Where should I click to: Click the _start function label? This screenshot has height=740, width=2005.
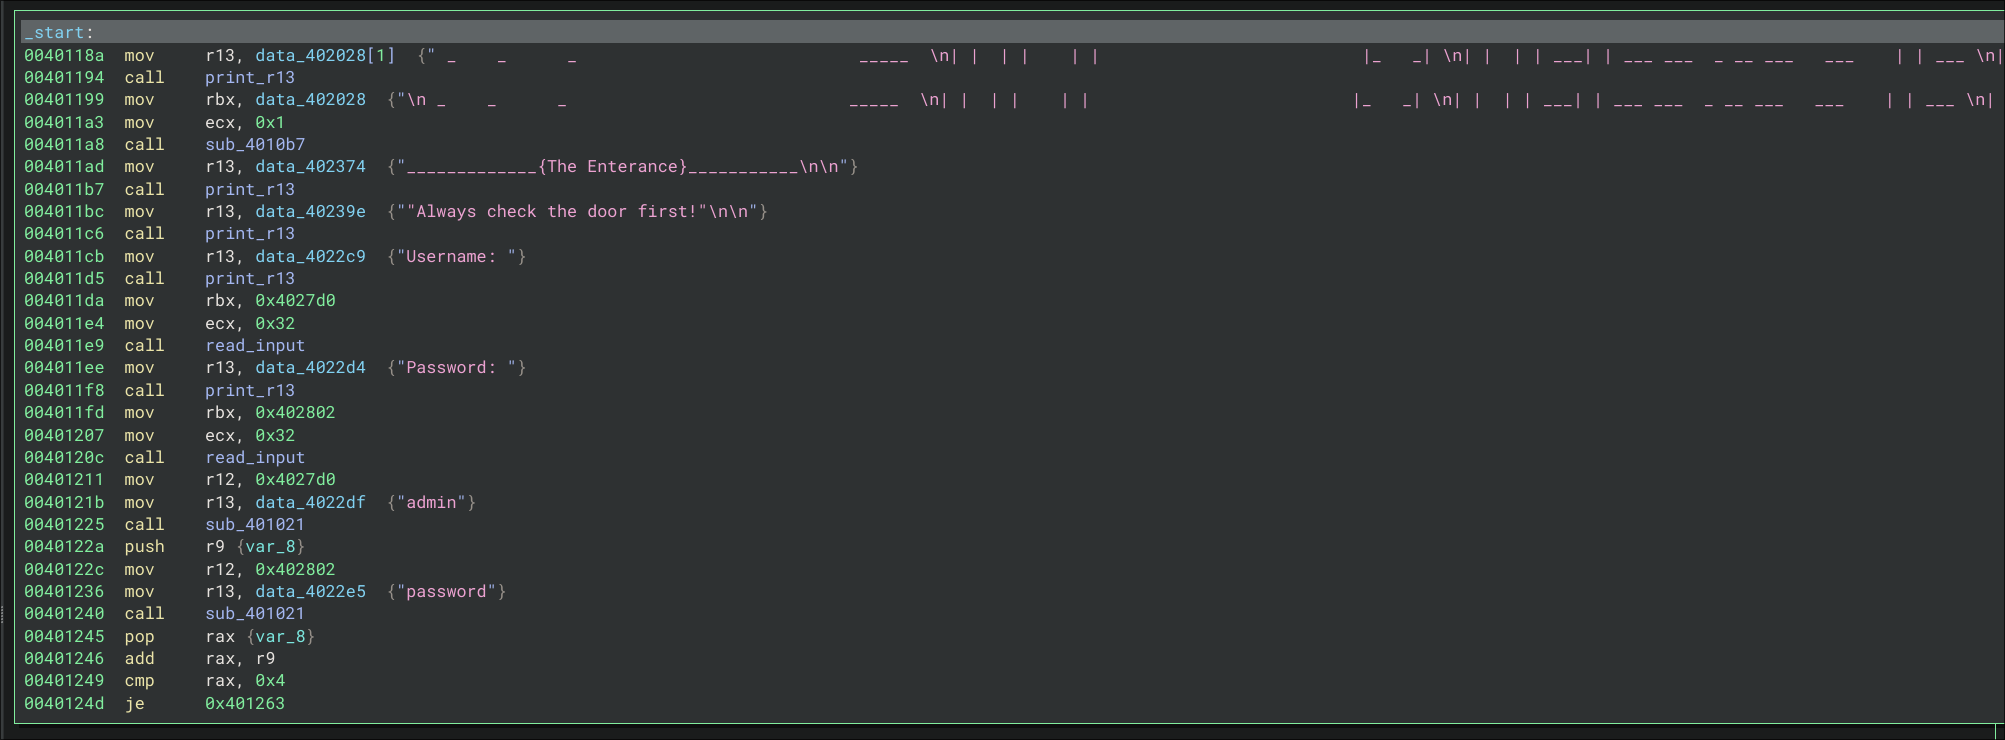pyautogui.click(x=57, y=33)
